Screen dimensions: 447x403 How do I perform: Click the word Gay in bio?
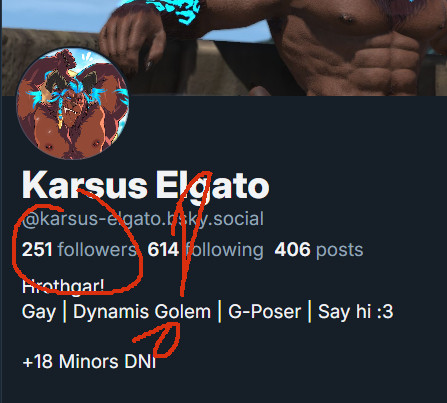39,312
